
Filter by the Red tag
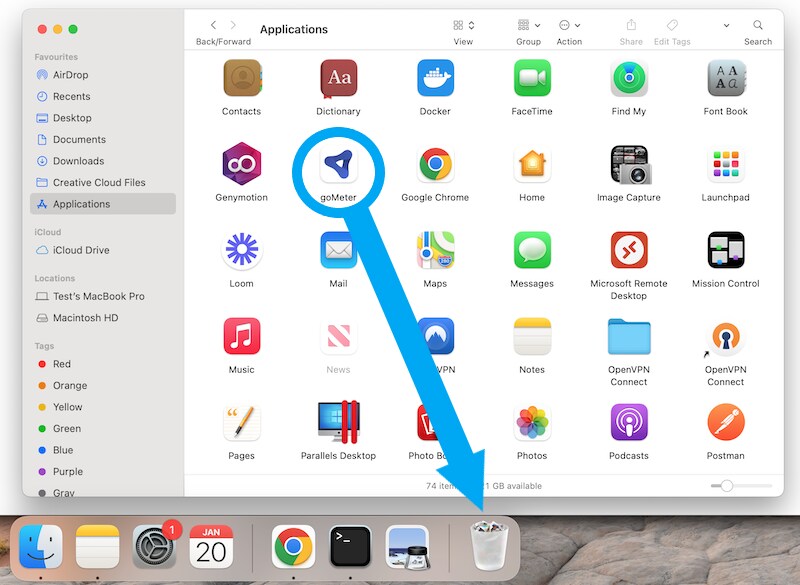(103, 364)
